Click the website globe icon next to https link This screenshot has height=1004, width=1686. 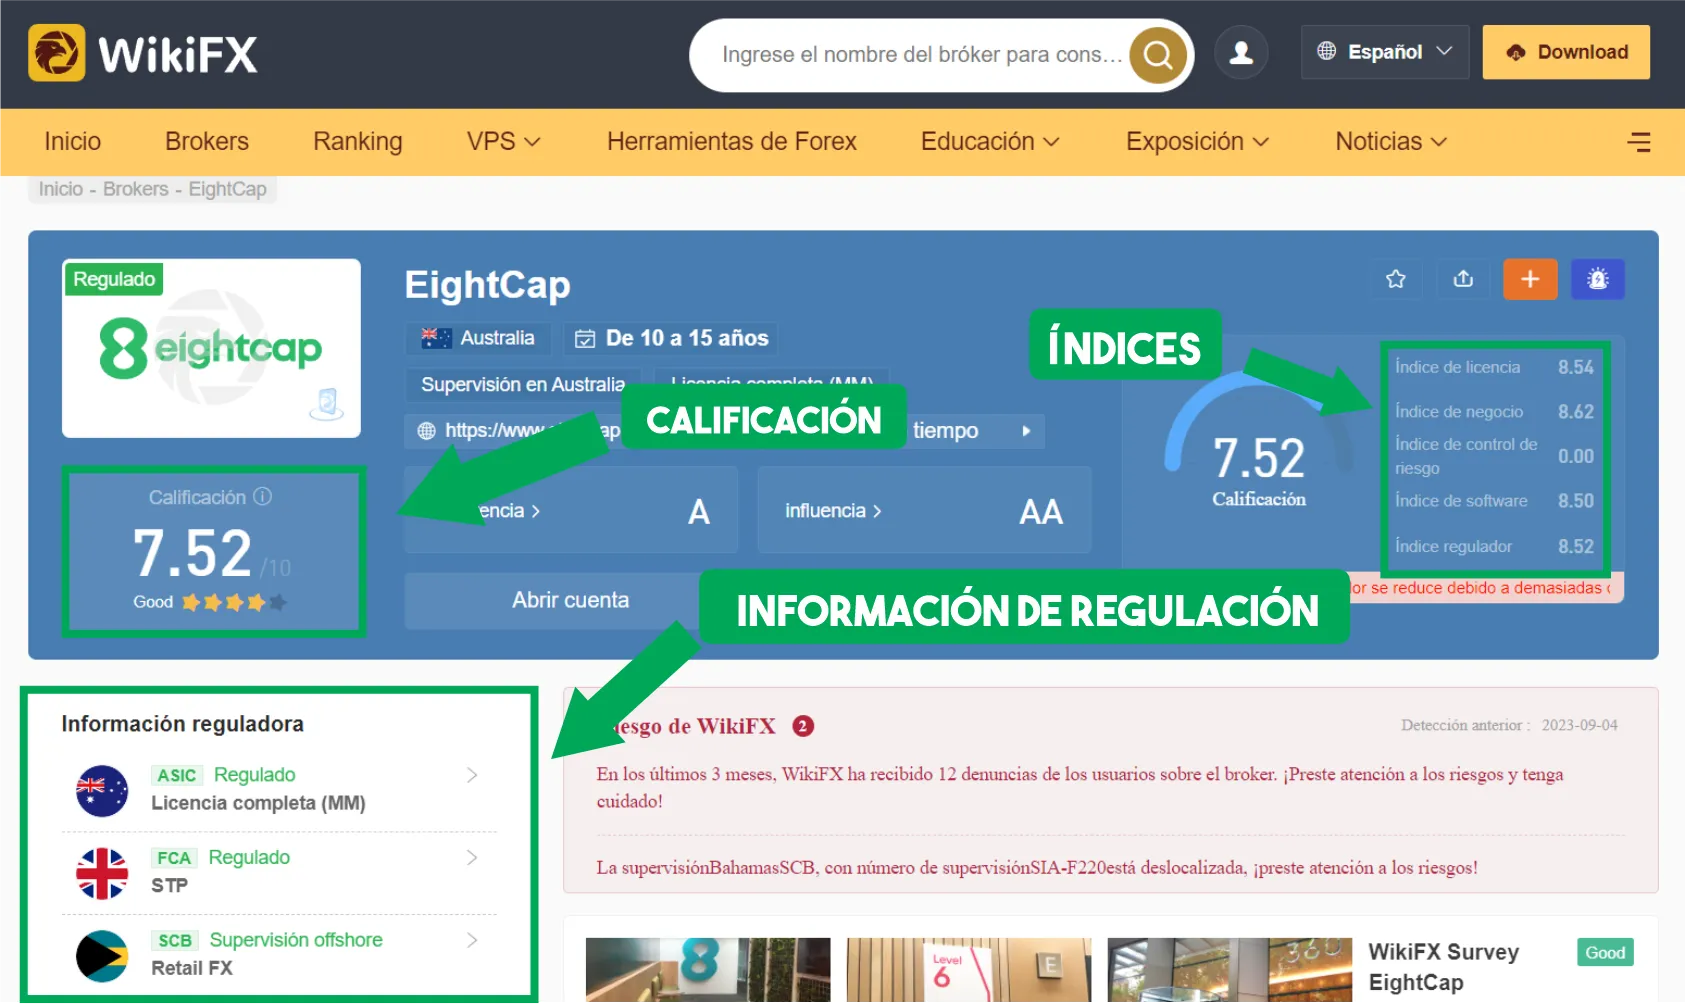[427, 431]
